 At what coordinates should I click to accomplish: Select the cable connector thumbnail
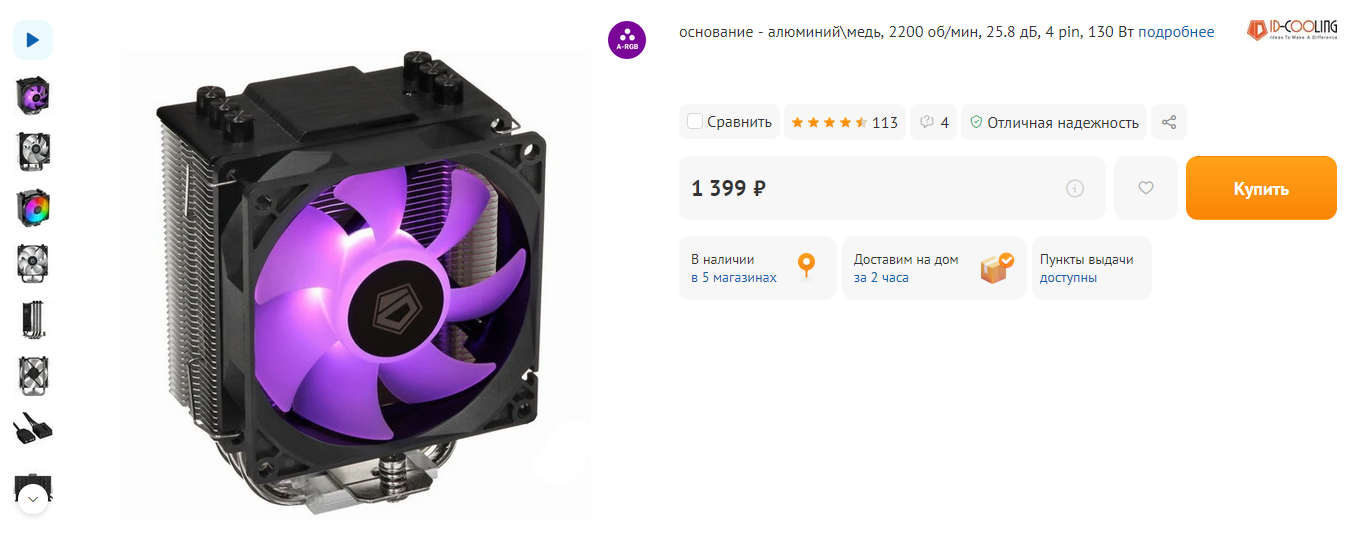[33, 430]
